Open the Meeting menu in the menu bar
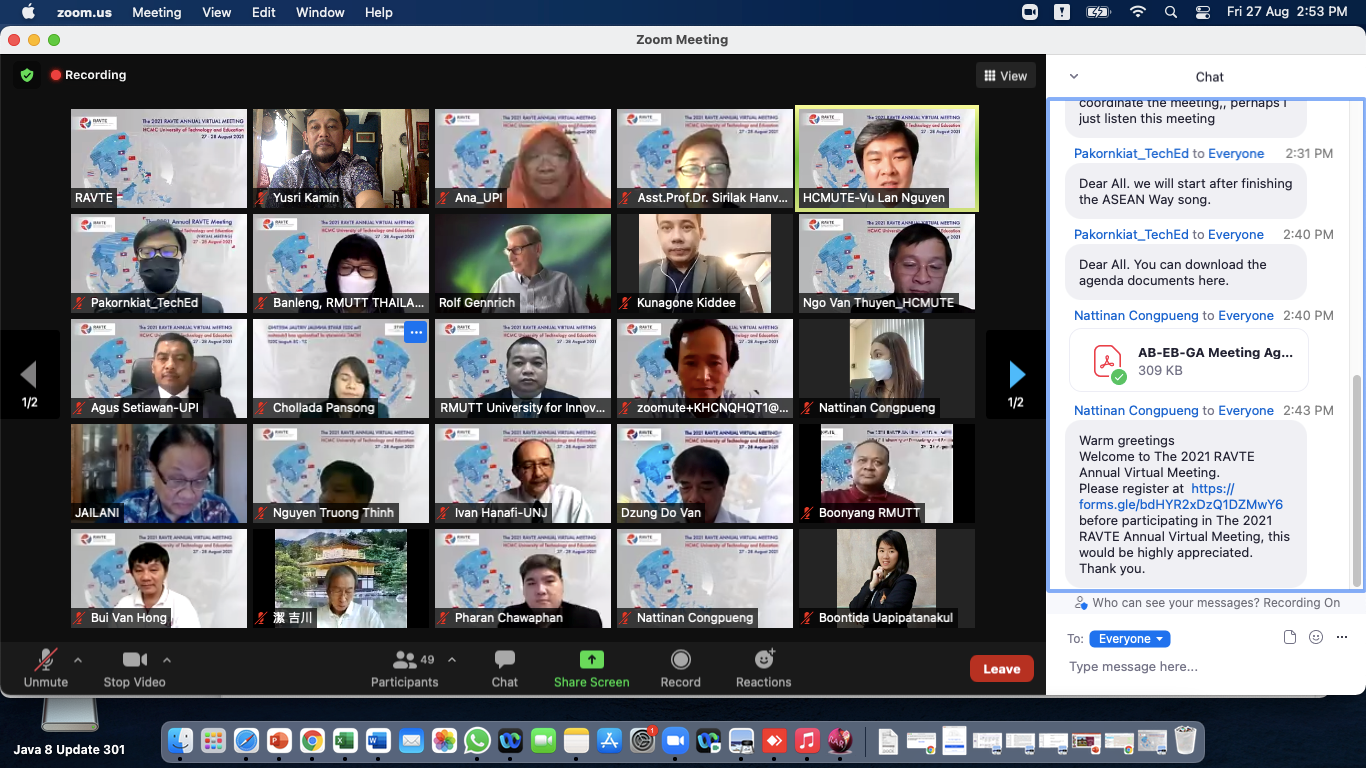1366x768 pixels. click(157, 12)
